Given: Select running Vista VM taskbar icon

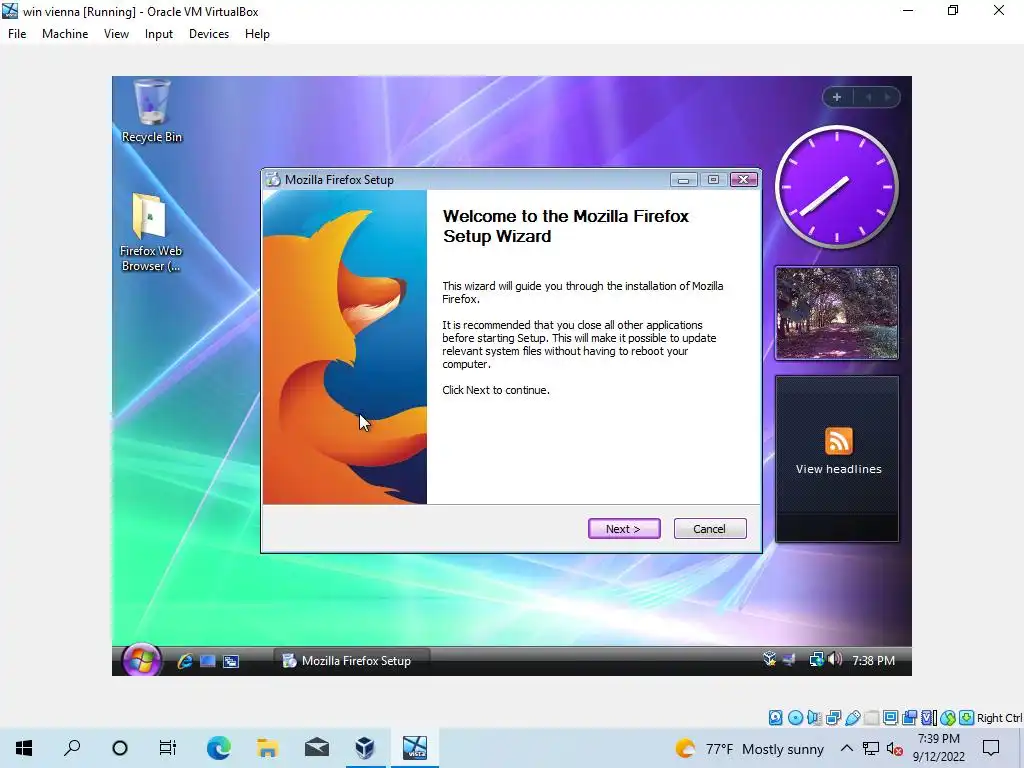Looking at the screenshot, I should coord(415,748).
